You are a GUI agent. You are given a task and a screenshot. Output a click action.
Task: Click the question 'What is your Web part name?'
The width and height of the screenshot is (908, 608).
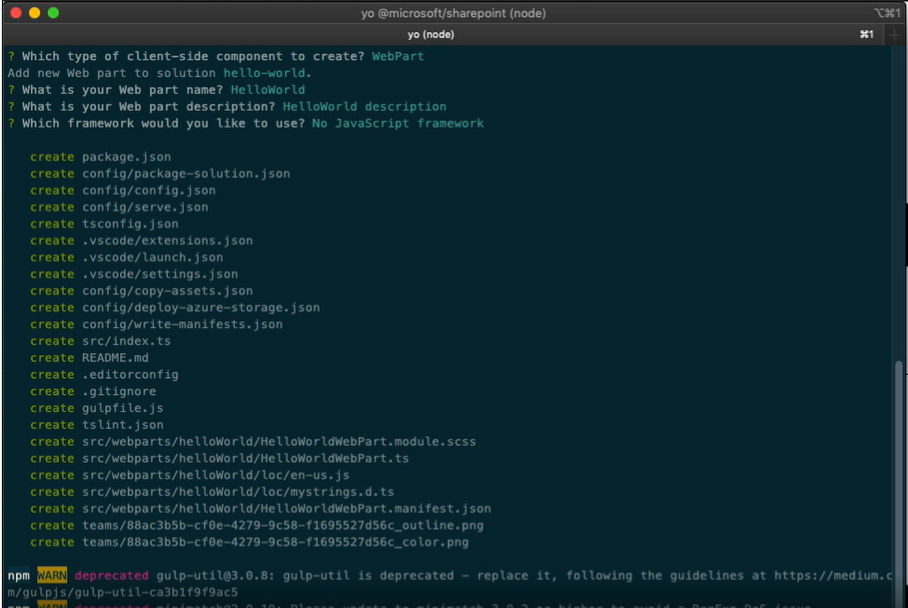[x=122, y=90]
